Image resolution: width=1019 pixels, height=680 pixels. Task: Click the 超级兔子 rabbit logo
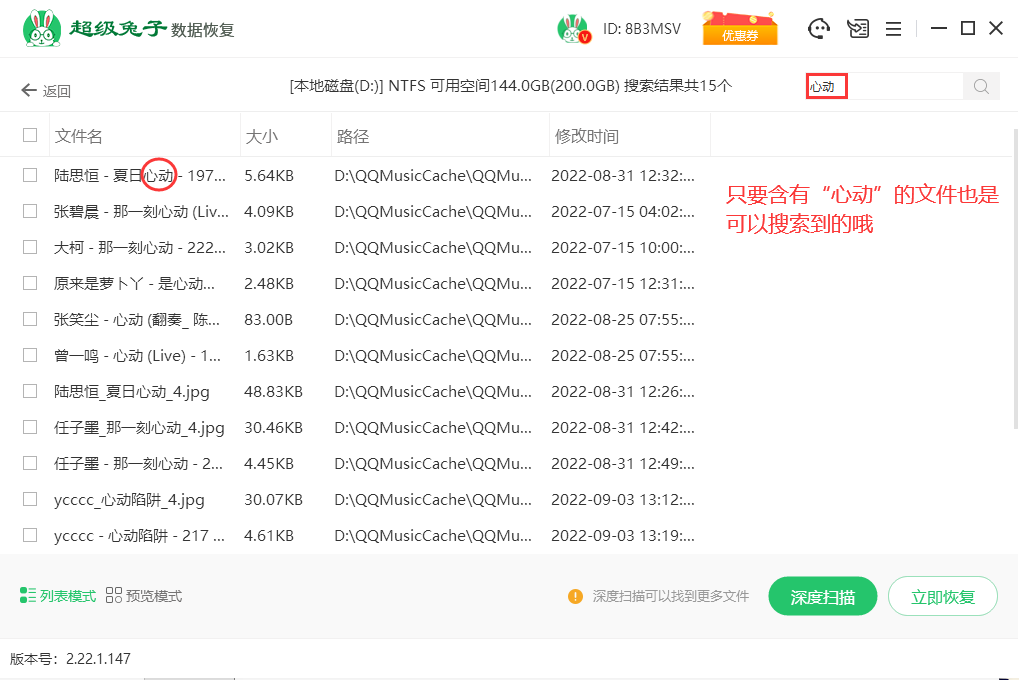(40, 29)
